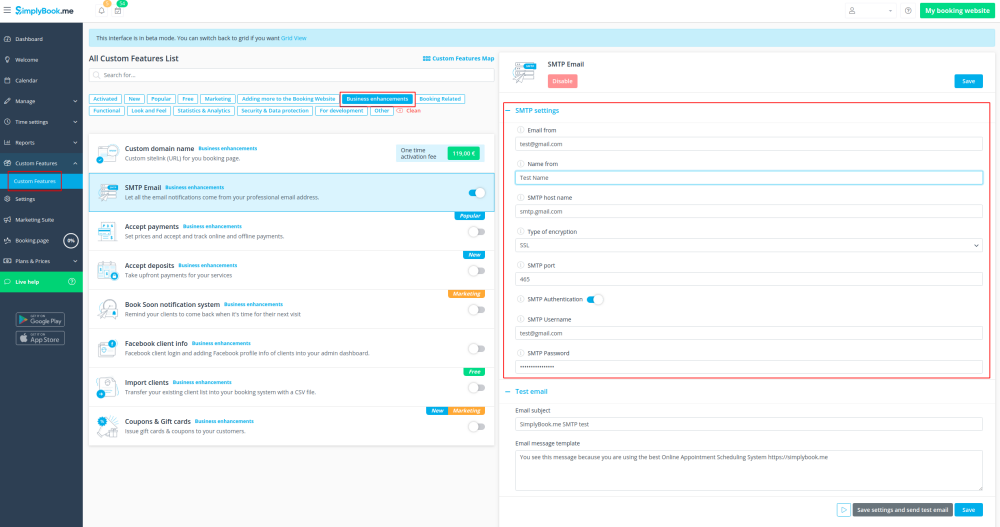This screenshot has width=1000, height=527.
Task: Turn off the SMTP Email feature toggle
Action: pyautogui.click(x=477, y=193)
